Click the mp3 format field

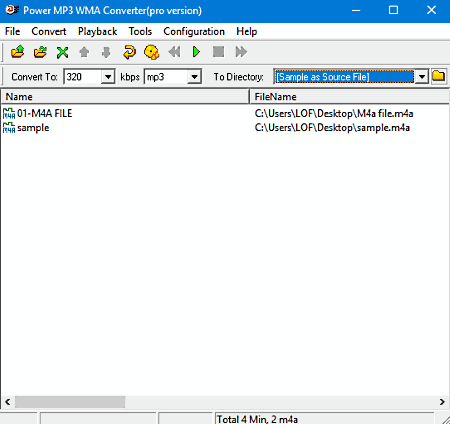(x=166, y=77)
